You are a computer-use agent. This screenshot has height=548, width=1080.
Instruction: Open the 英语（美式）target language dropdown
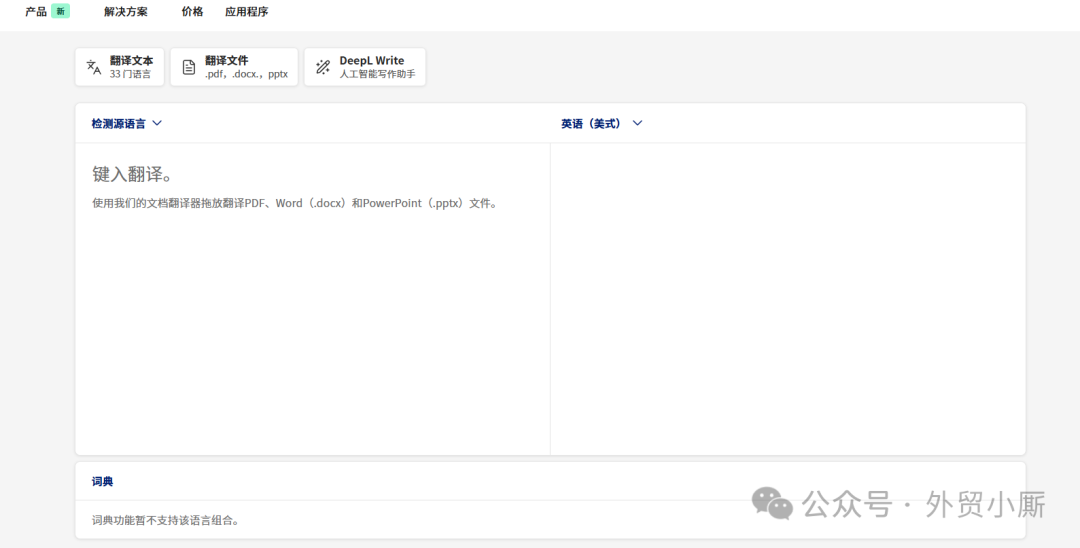[601, 123]
